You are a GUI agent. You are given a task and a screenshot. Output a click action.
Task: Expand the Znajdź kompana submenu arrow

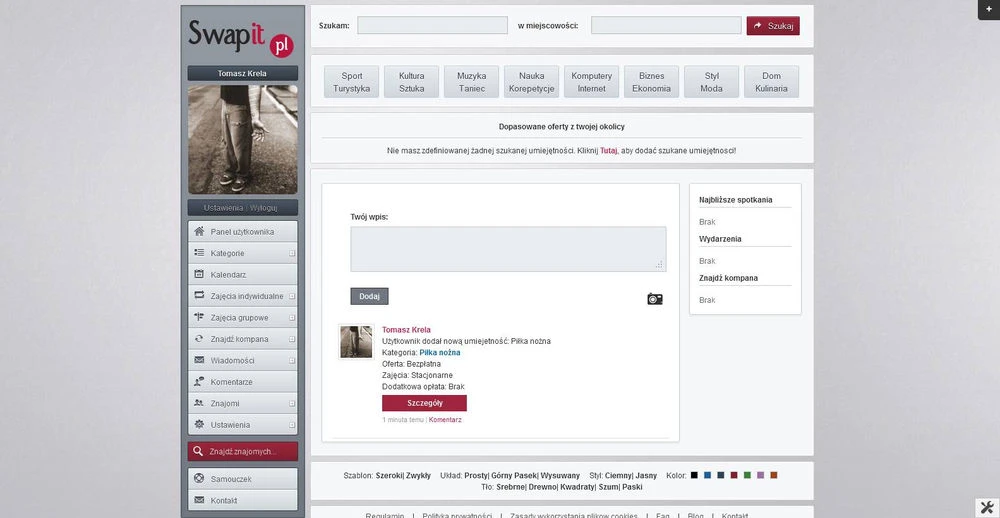click(292, 339)
